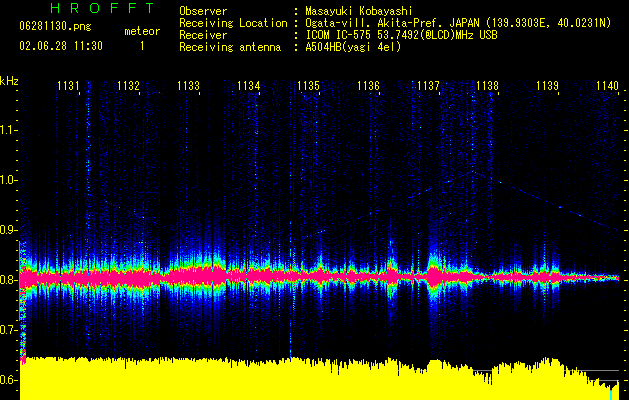Click the HROFFT title text
Image resolution: width=629 pixels, height=400 pixels.
pyautogui.click(x=103, y=8)
